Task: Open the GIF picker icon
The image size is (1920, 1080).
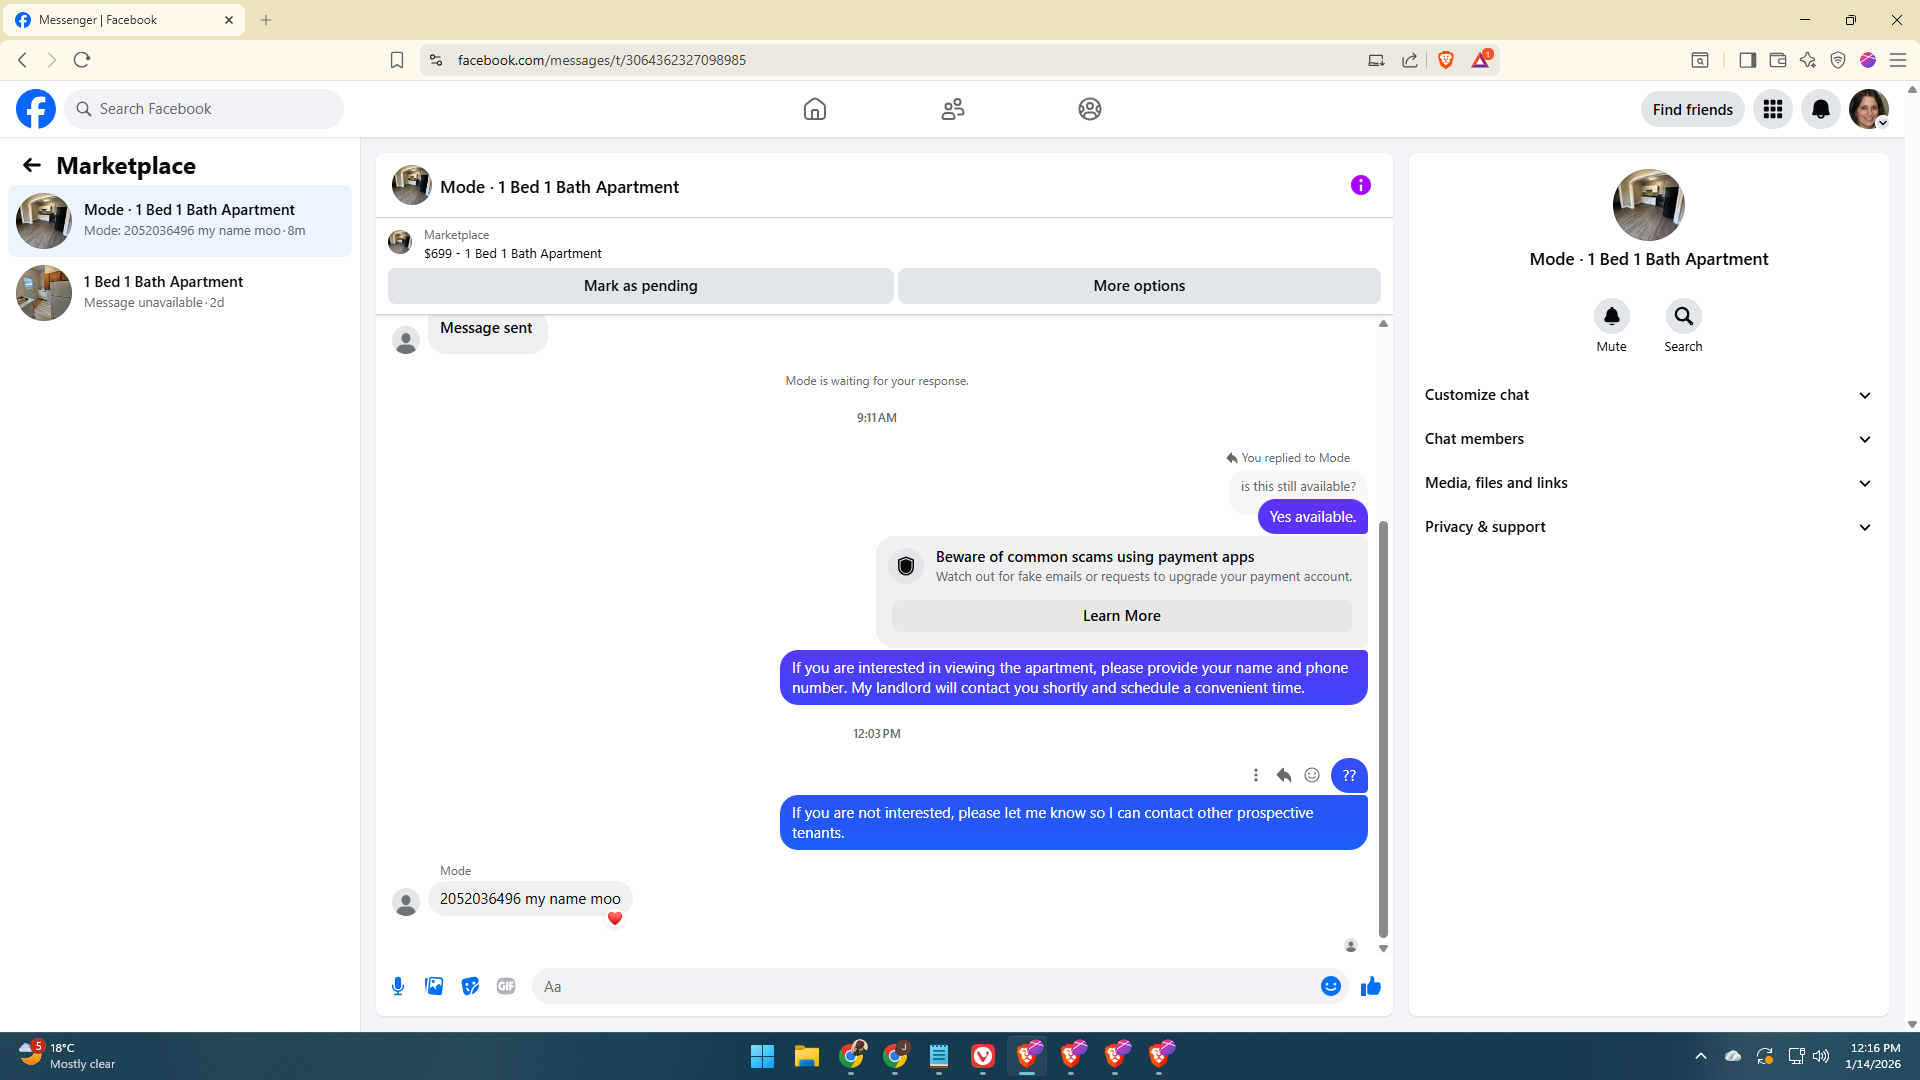Action: pyautogui.click(x=506, y=986)
